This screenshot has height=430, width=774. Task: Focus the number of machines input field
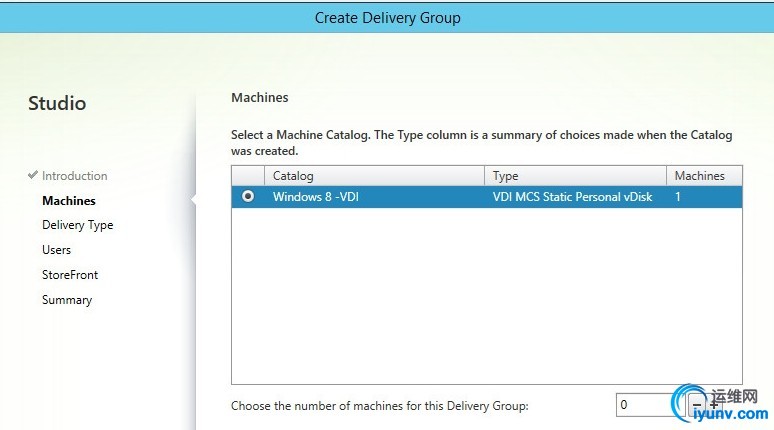pyautogui.click(x=651, y=405)
